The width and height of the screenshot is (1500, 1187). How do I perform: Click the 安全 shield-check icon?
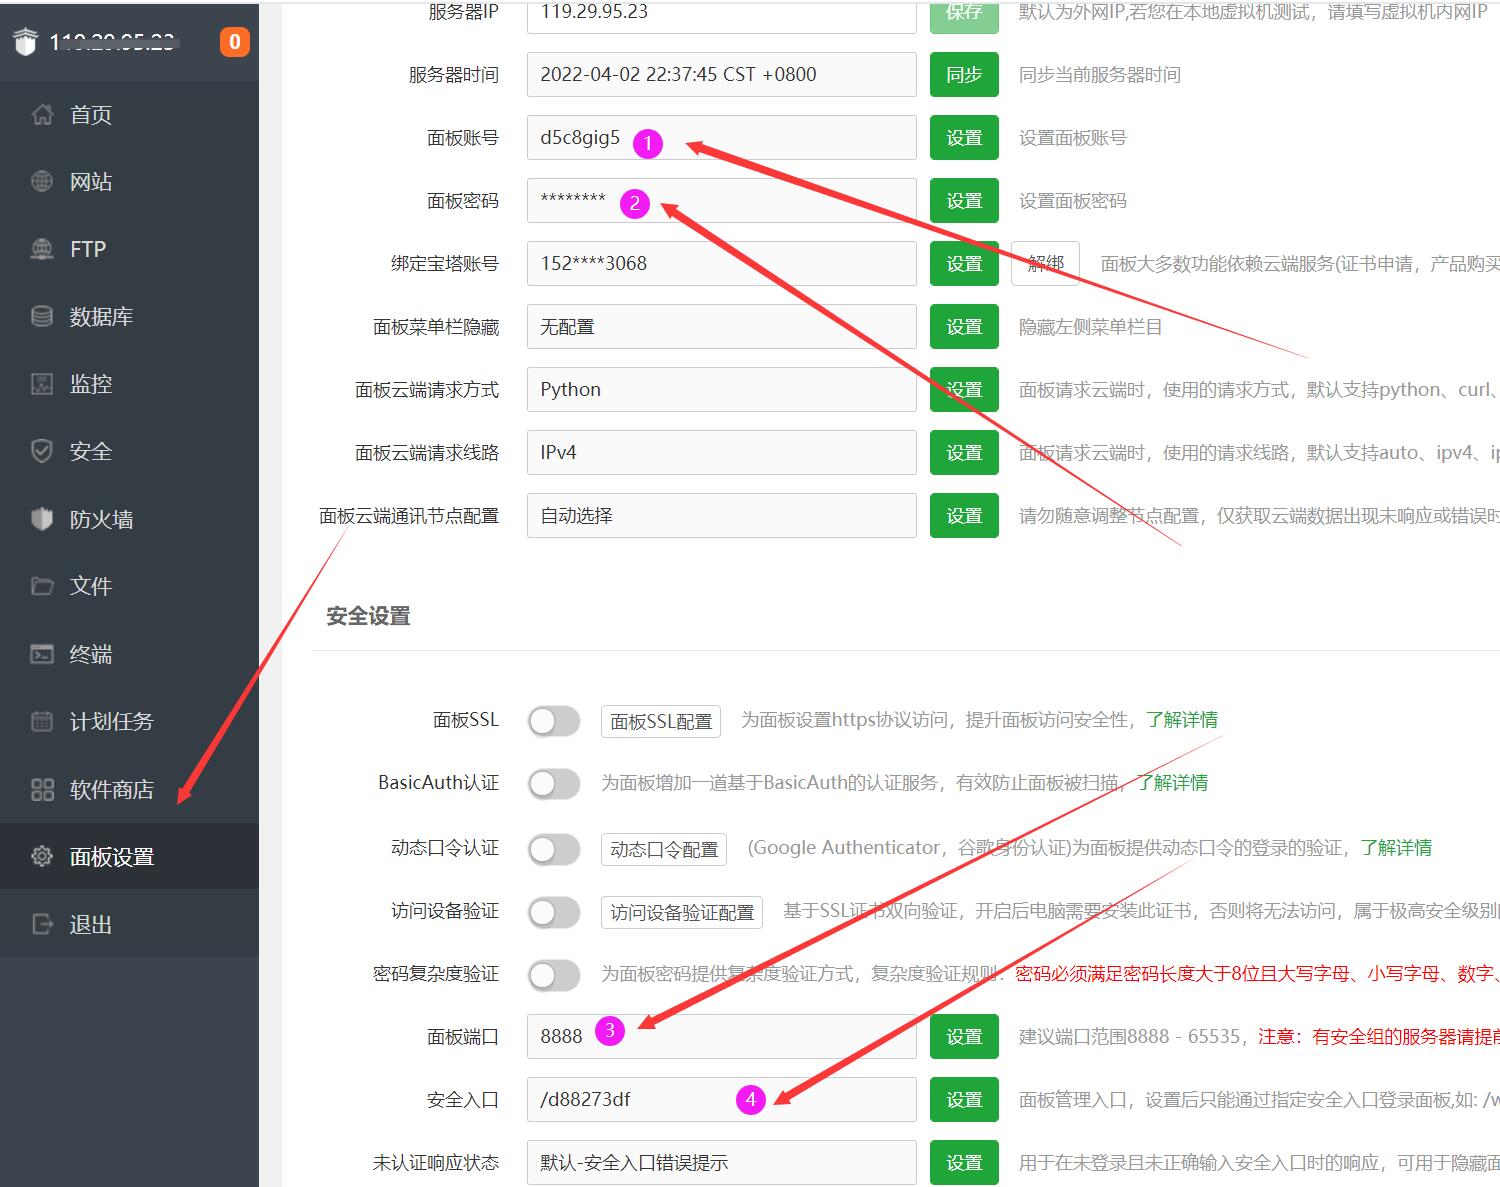pos(42,451)
